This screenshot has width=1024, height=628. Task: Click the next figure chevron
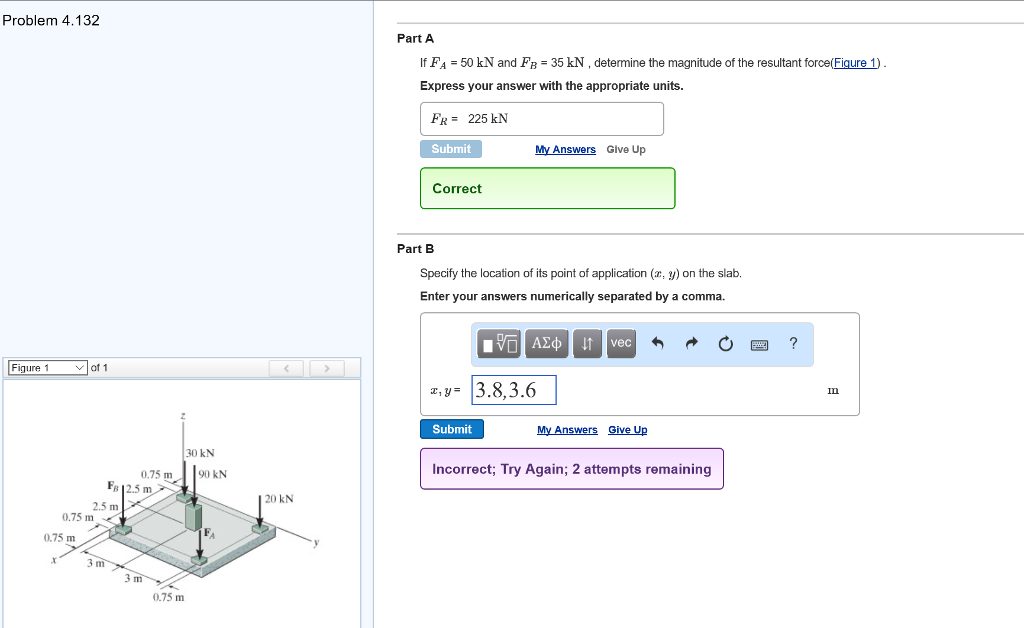(327, 368)
